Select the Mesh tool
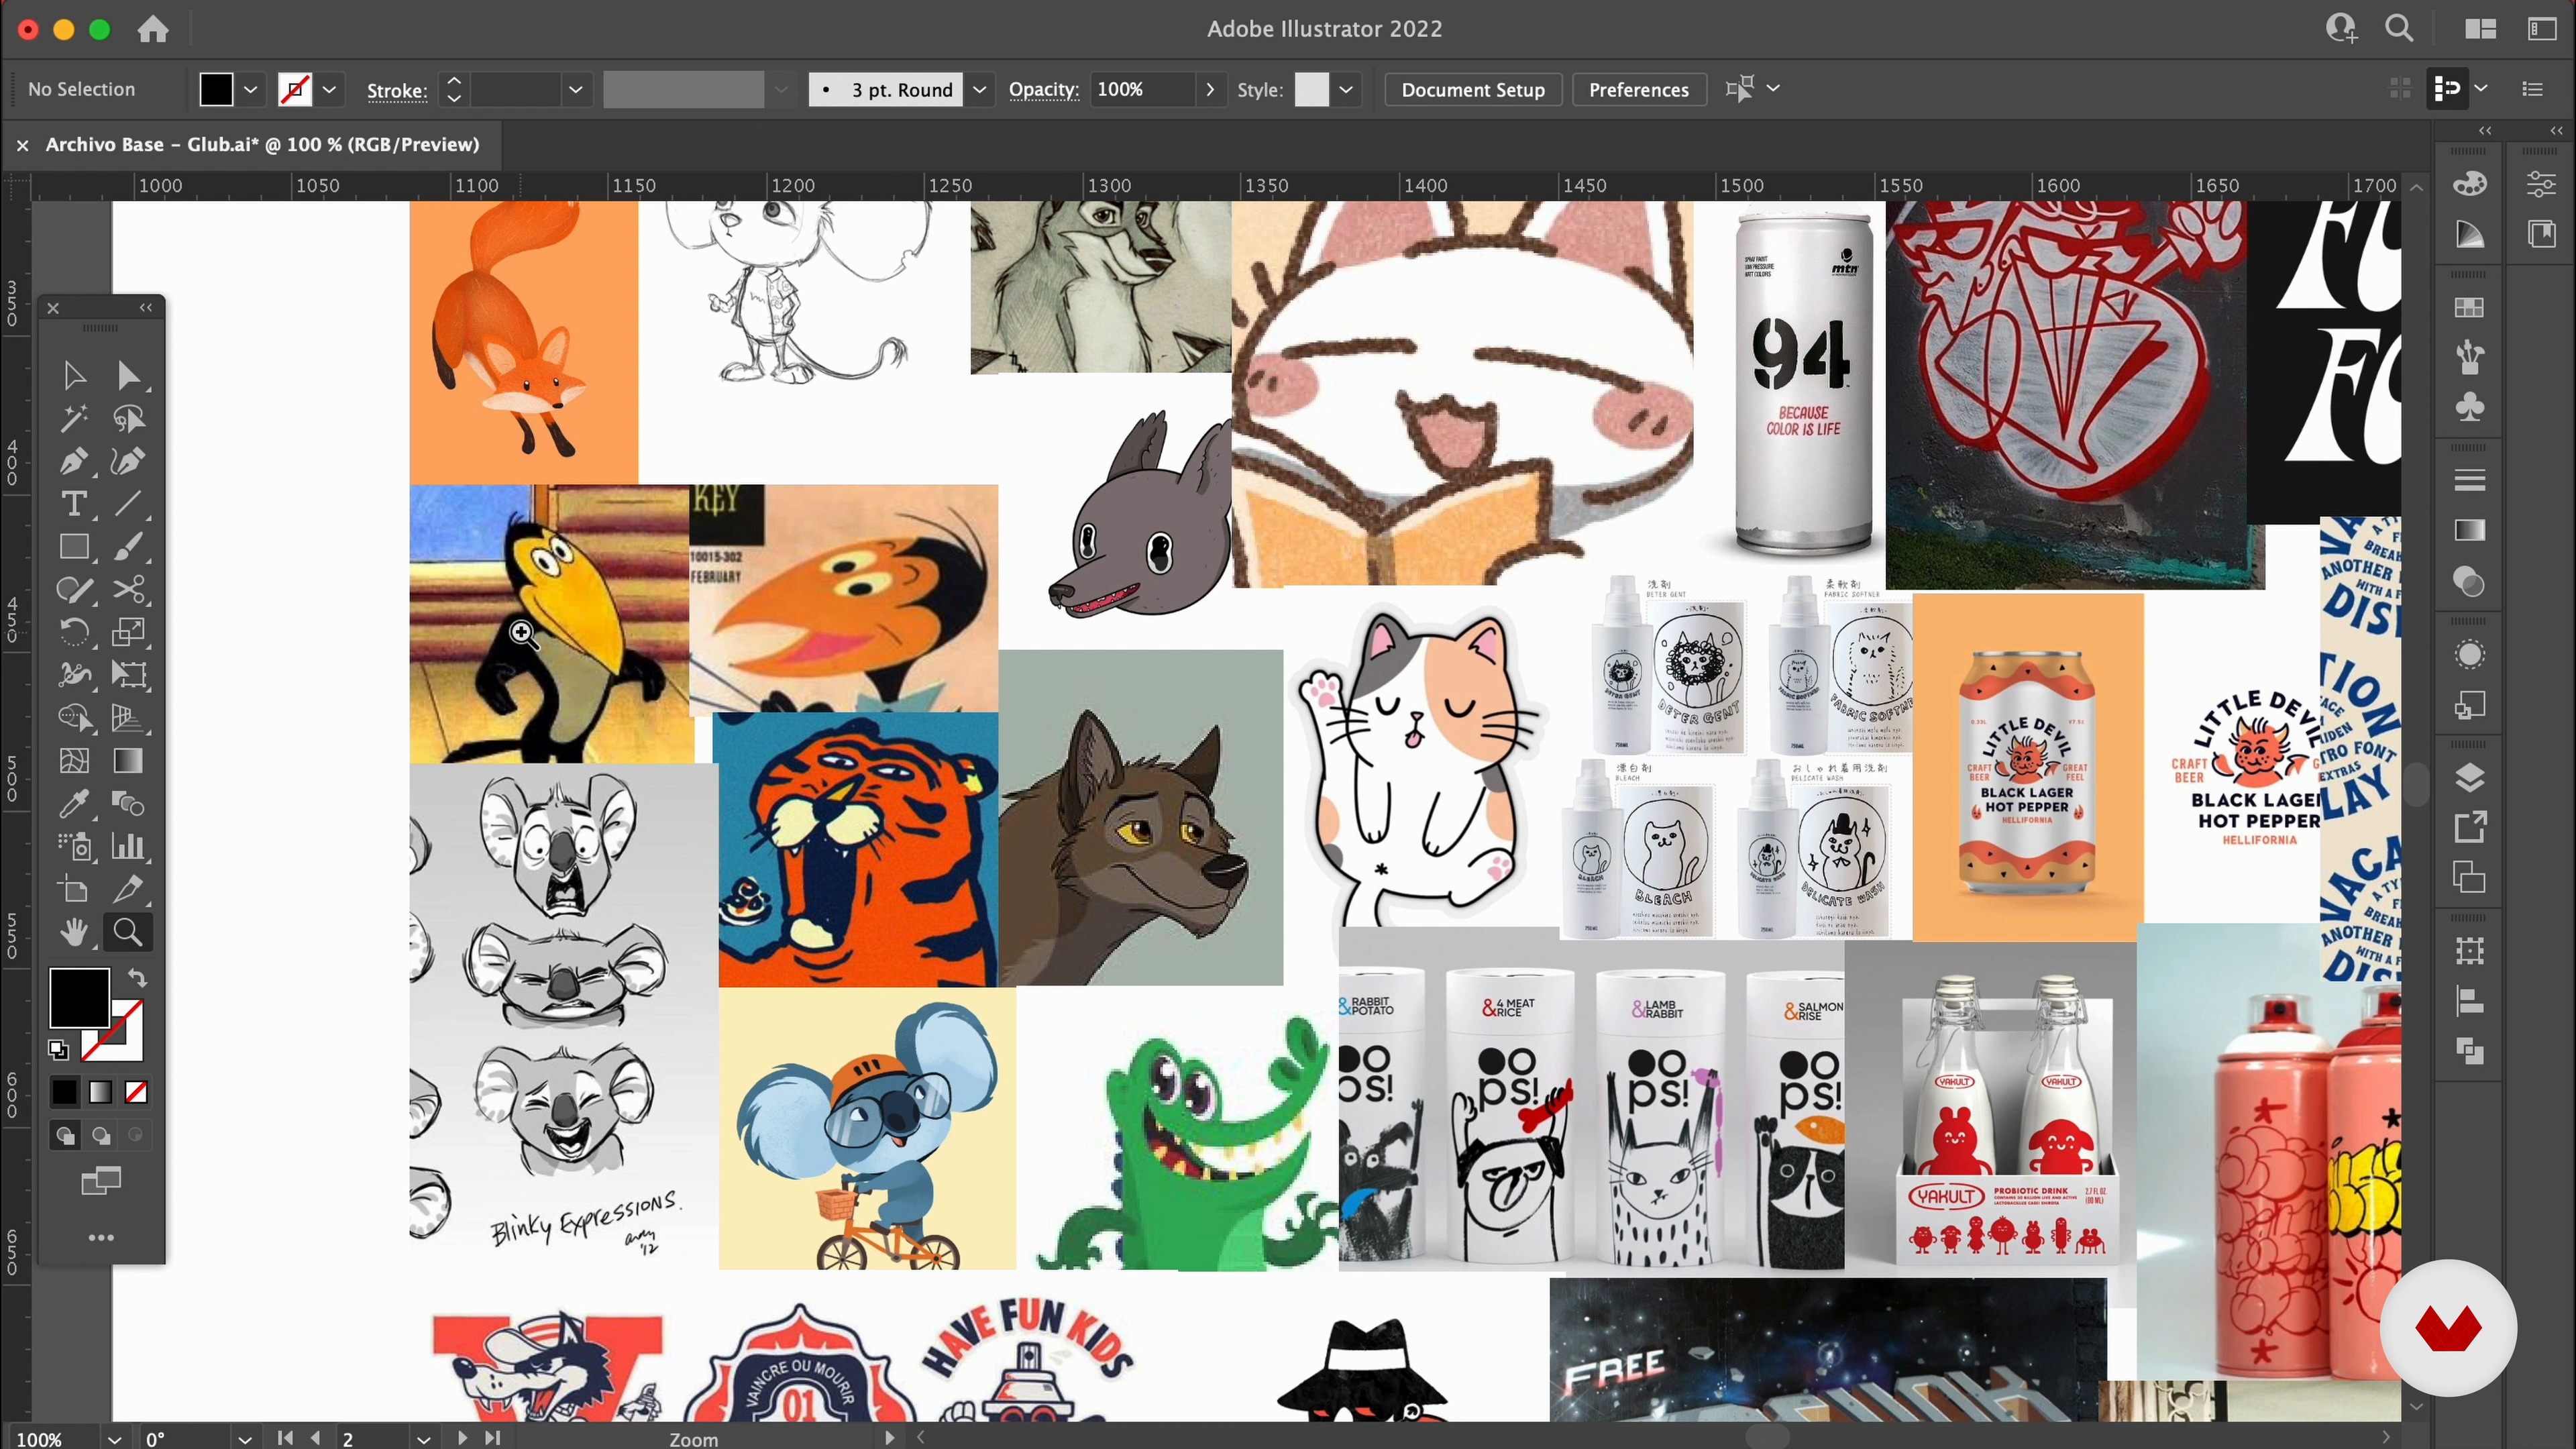The width and height of the screenshot is (2576, 1449). tap(74, 761)
